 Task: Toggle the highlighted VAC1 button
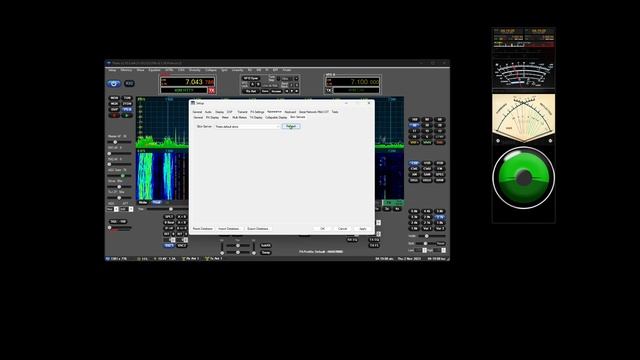pos(169,246)
